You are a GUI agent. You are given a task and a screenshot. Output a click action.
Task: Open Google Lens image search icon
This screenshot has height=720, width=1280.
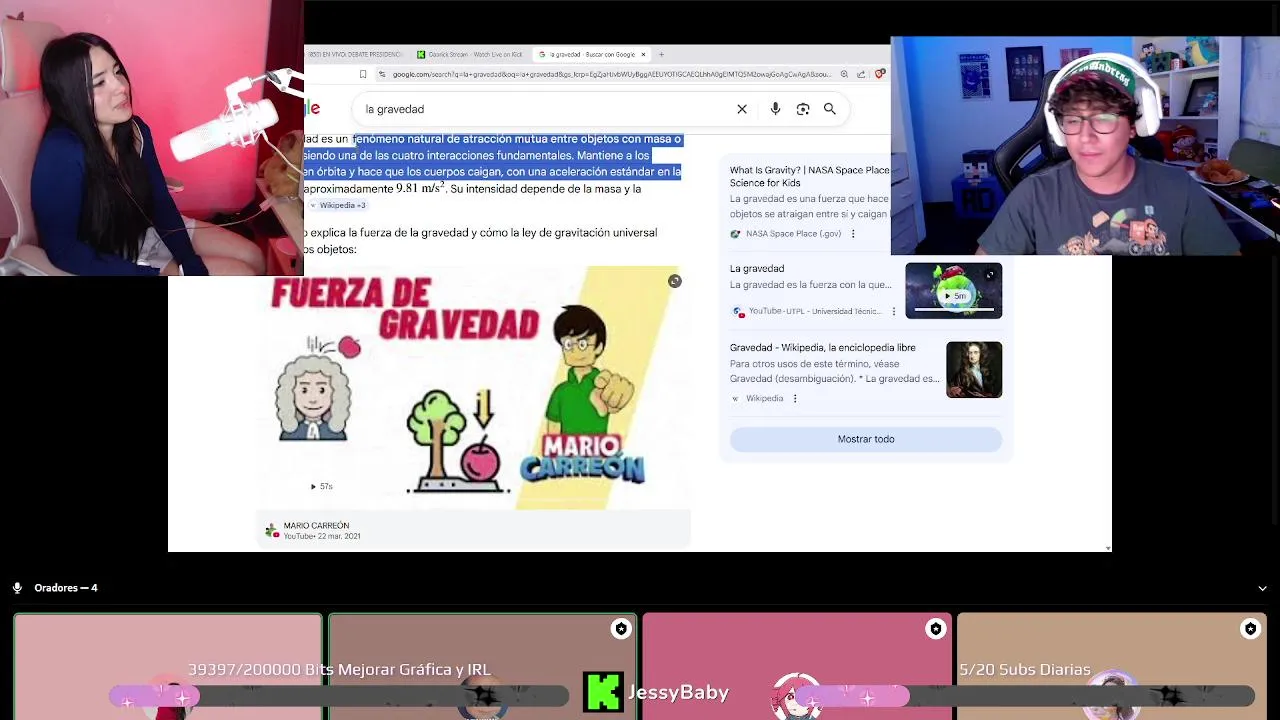[x=803, y=109]
